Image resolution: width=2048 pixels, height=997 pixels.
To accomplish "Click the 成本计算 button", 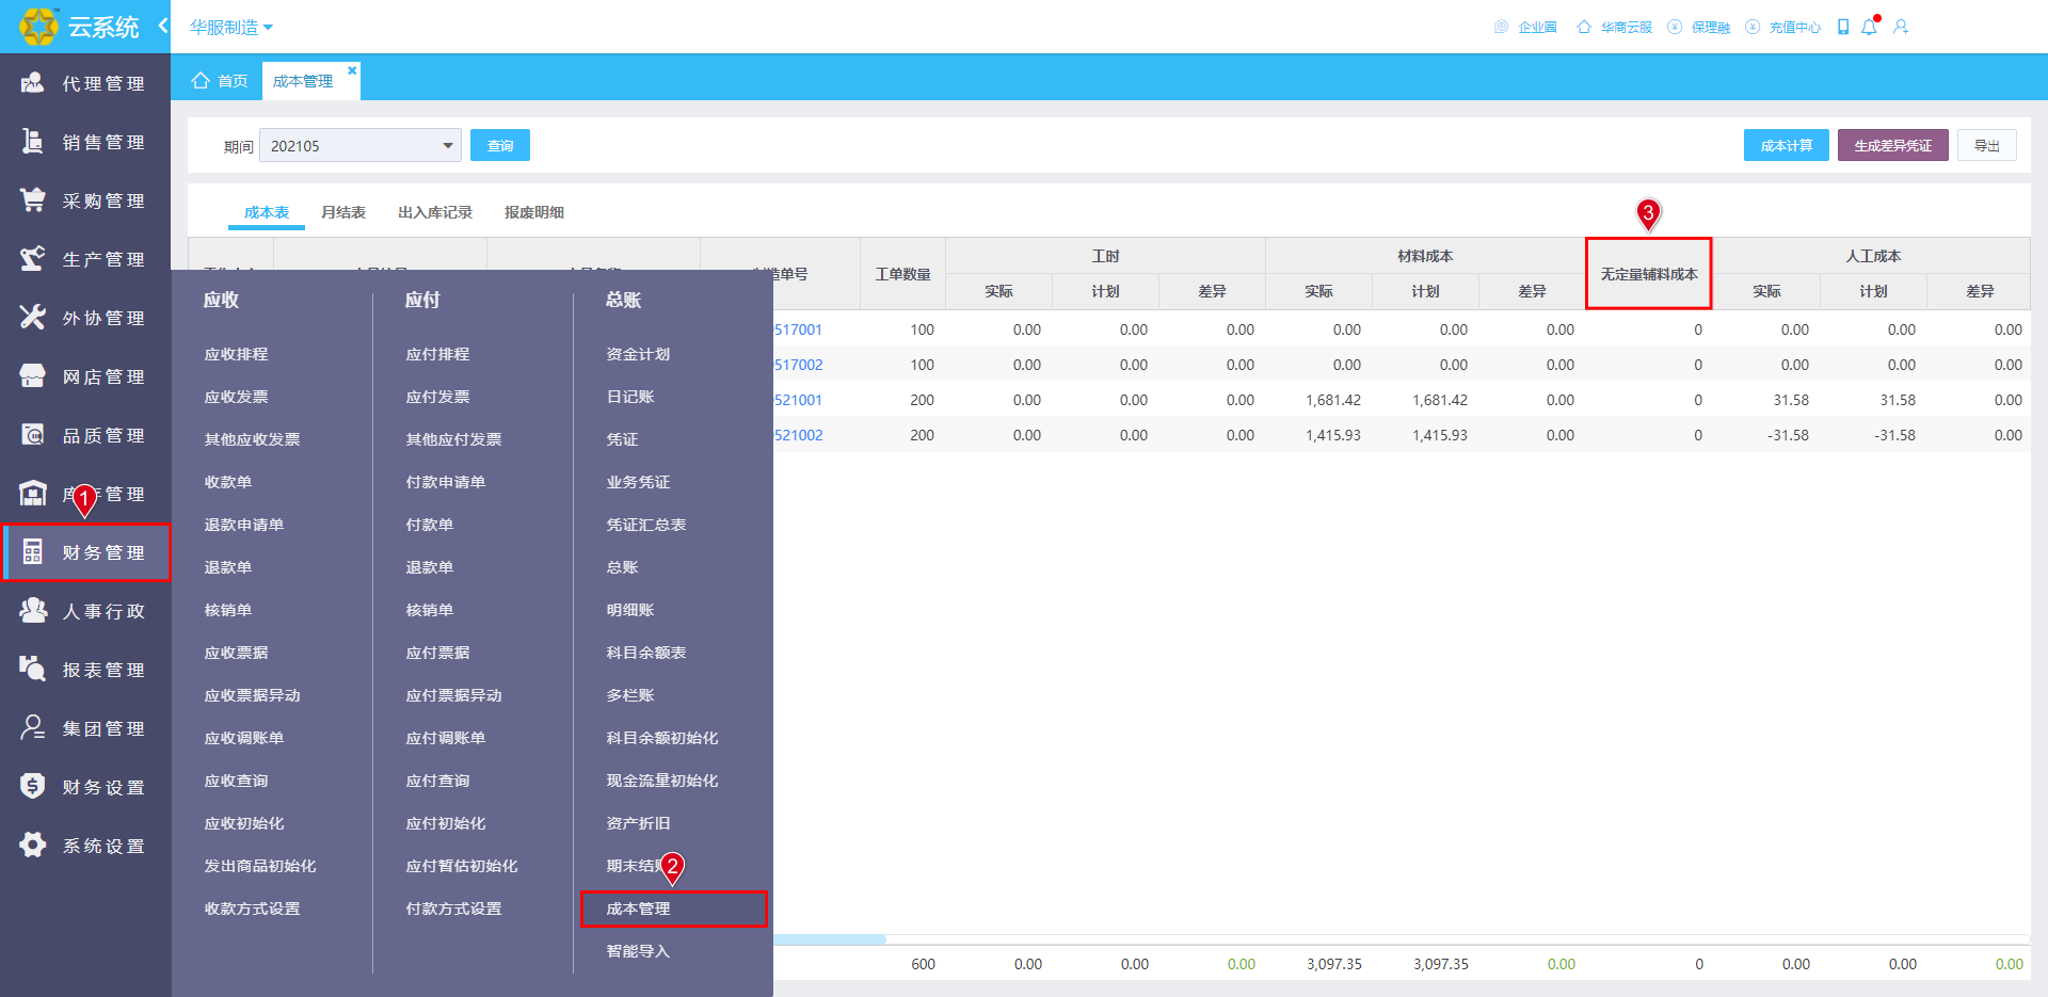I will (1786, 145).
